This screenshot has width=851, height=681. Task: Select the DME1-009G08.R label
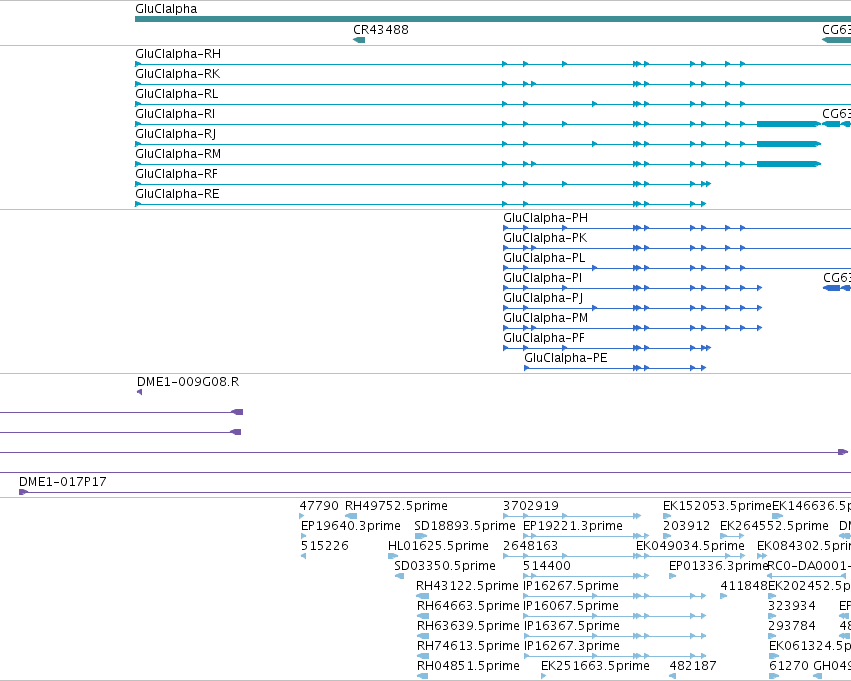pos(188,382)
